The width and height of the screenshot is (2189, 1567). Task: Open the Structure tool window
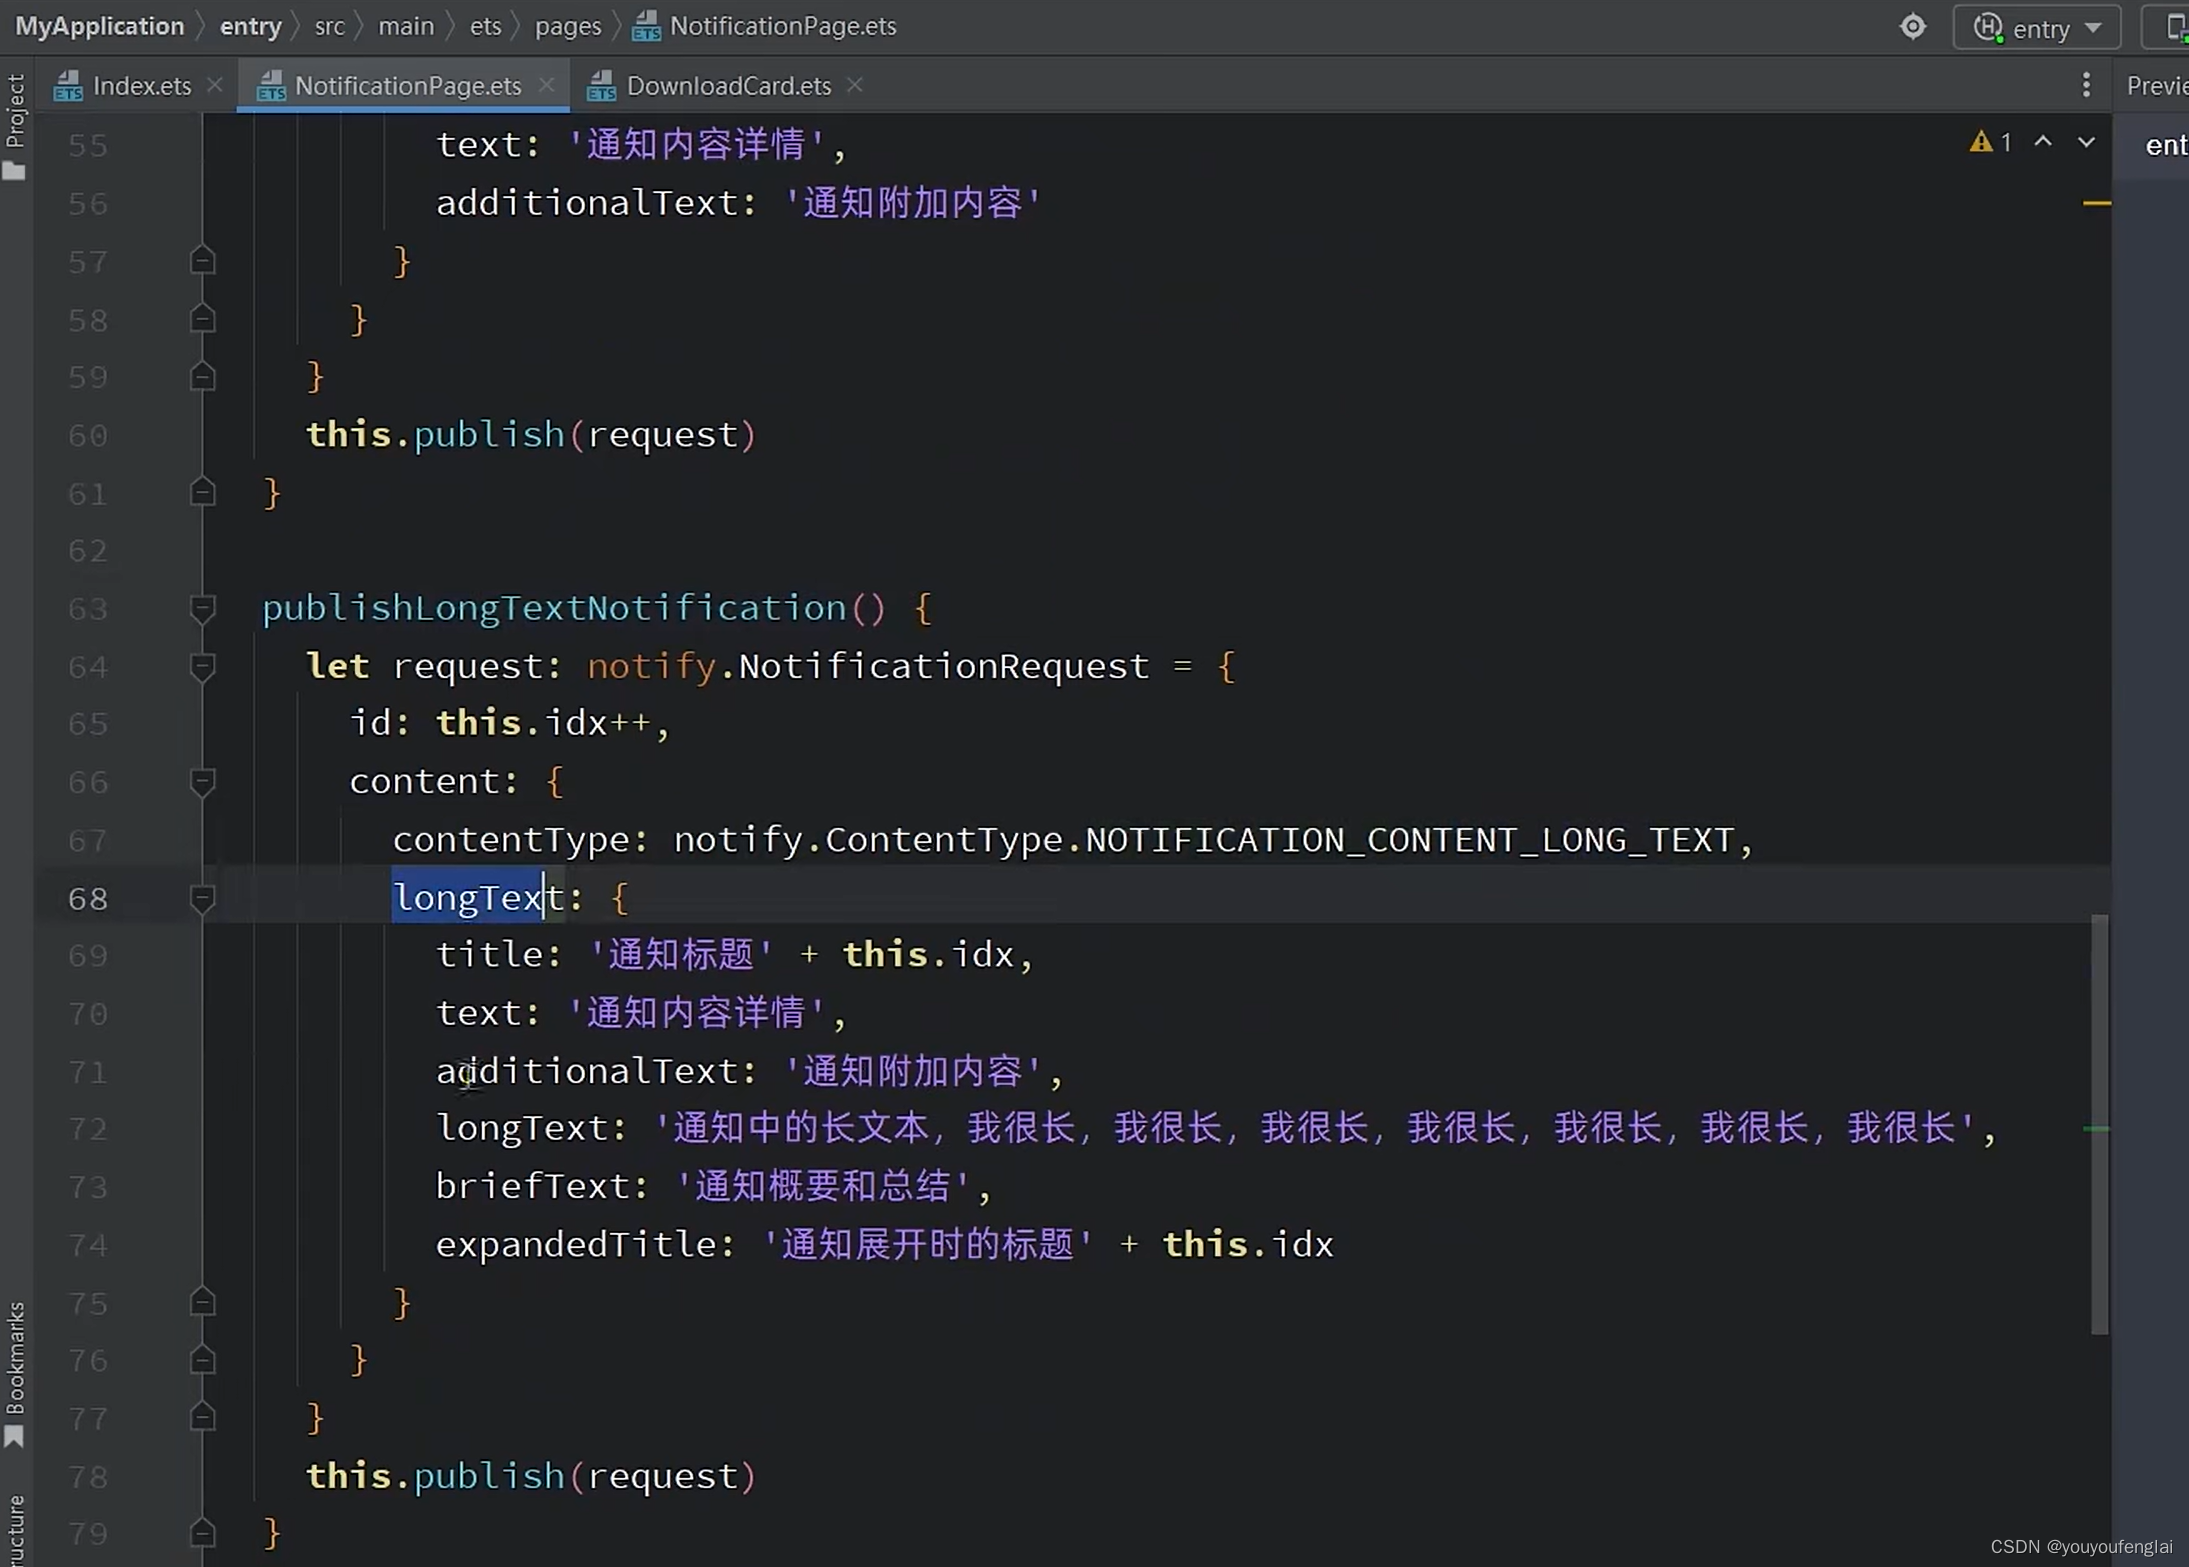click(15, 1528)
